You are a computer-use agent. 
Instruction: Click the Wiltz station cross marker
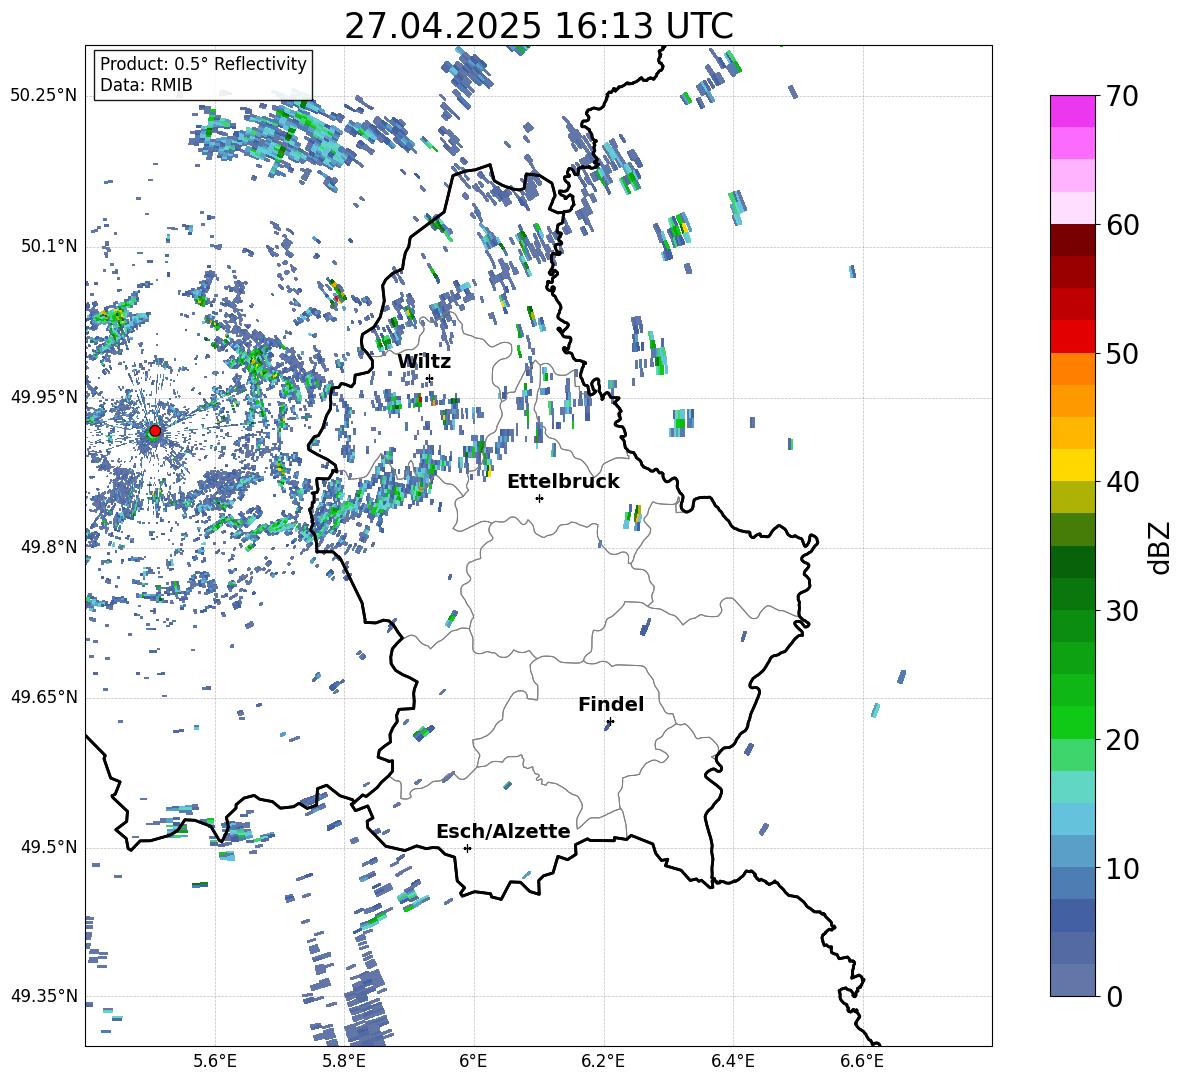(429, 379)
